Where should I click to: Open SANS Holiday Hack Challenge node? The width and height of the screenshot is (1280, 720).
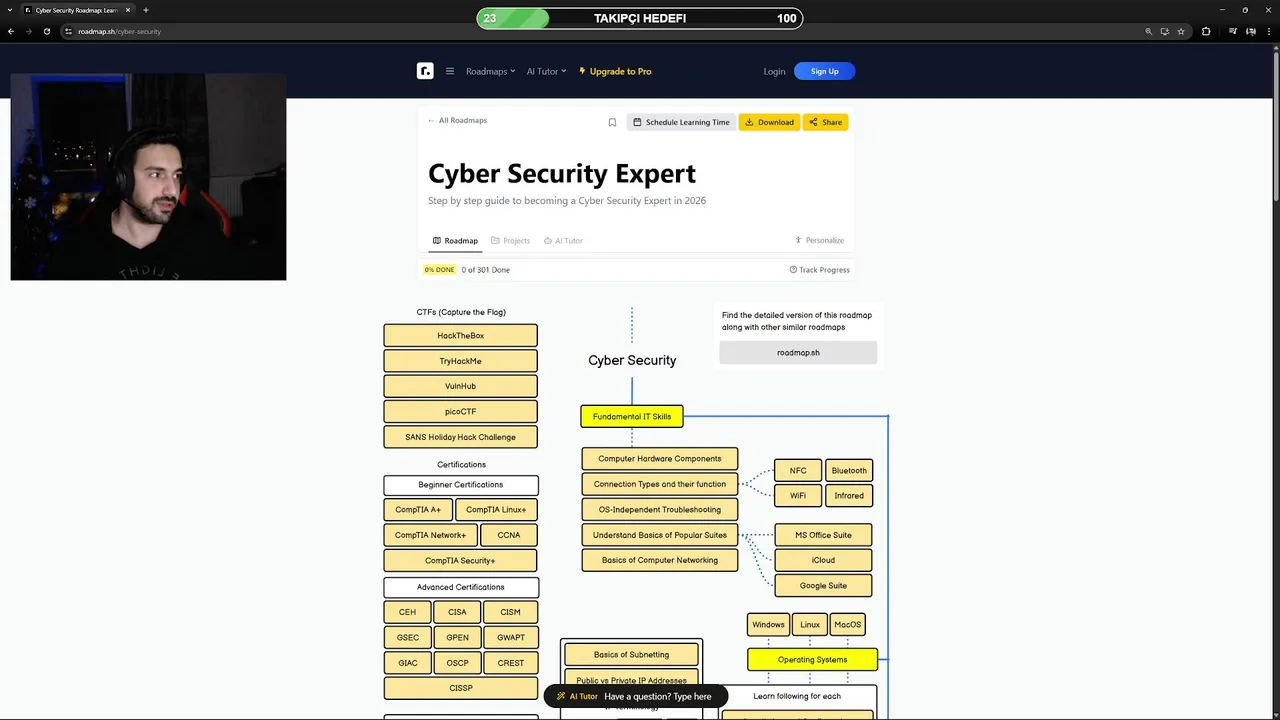coord(460,437)
